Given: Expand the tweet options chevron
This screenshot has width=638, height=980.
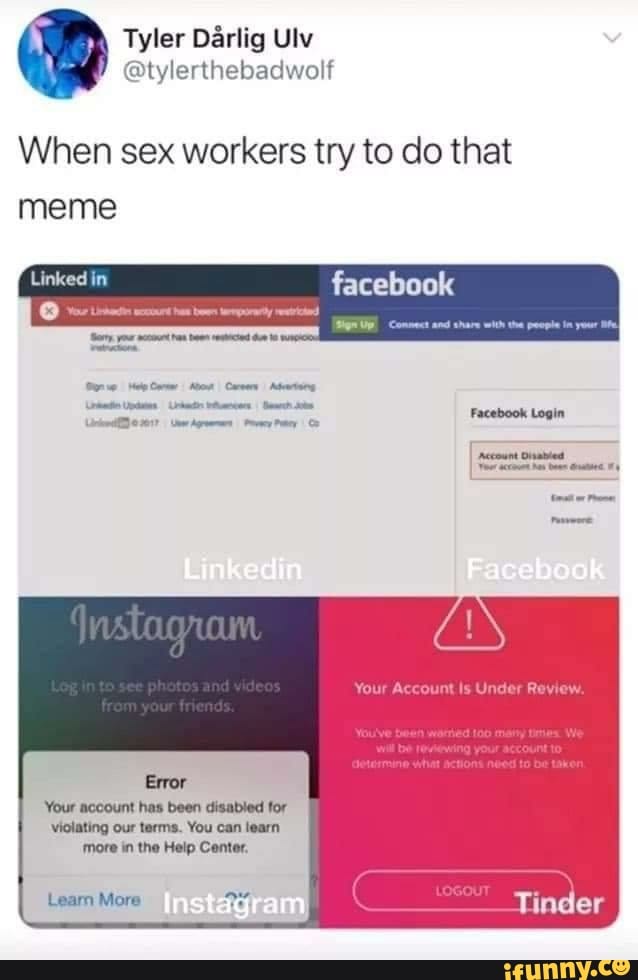Looking at the screenshot, I should coord(612,38).
